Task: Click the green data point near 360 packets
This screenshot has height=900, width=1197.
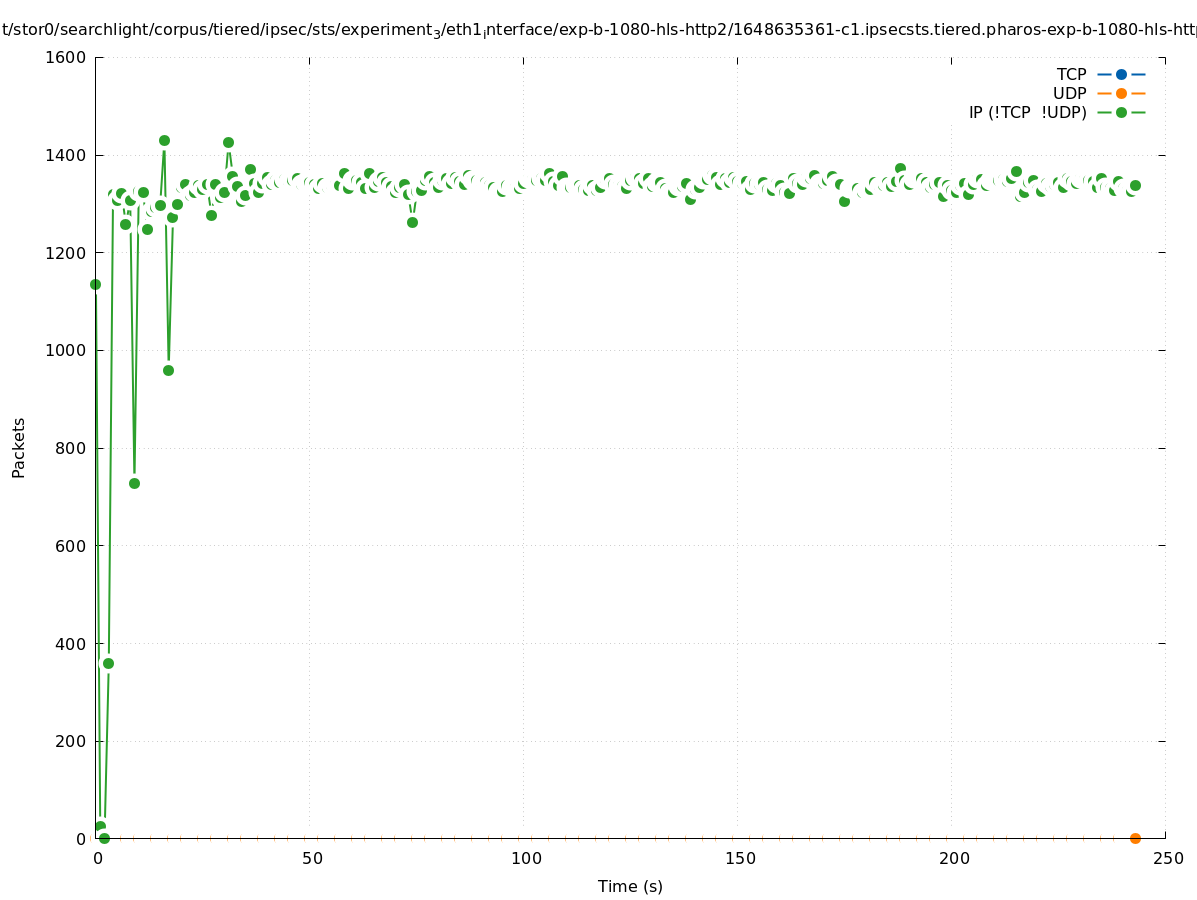Action: click(x=108, y=663)
